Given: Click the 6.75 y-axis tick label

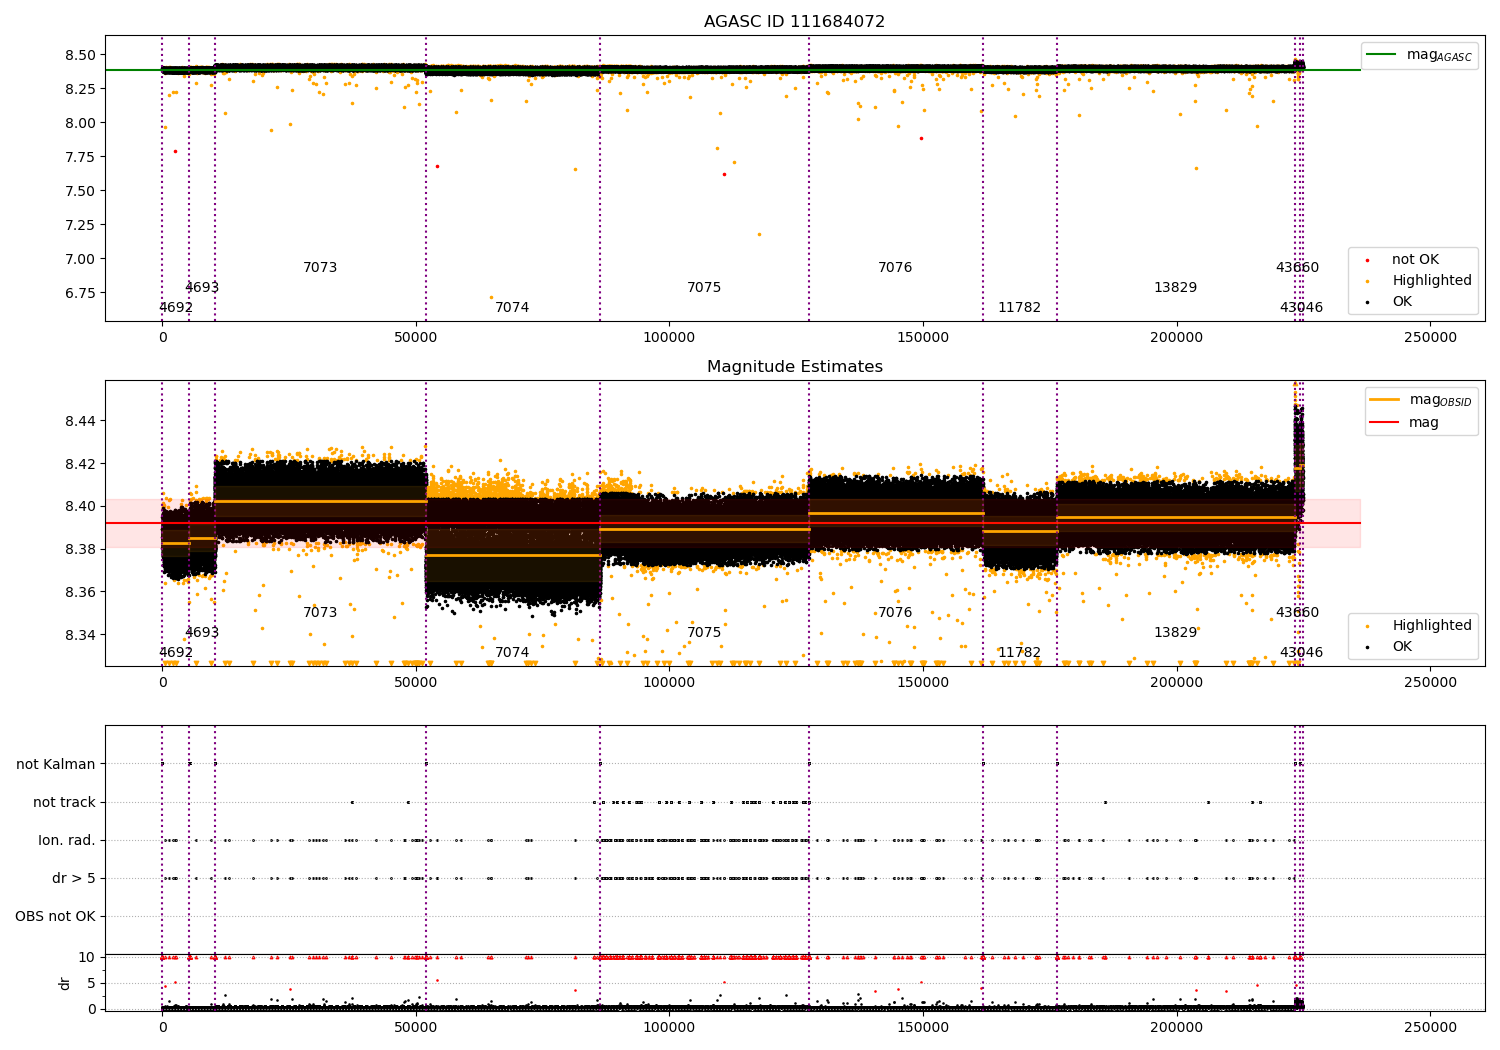Looking at the screenshot, I should coord(80,293).
